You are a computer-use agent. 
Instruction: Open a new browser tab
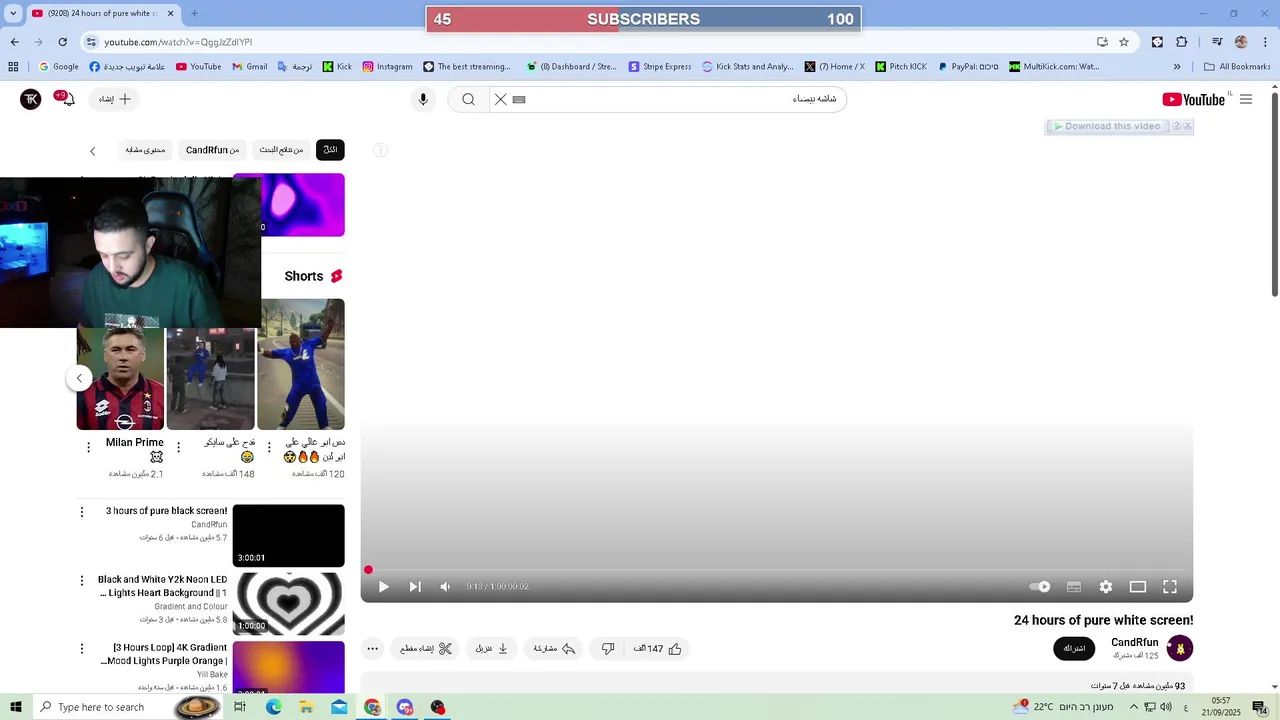tap(194, 13)
